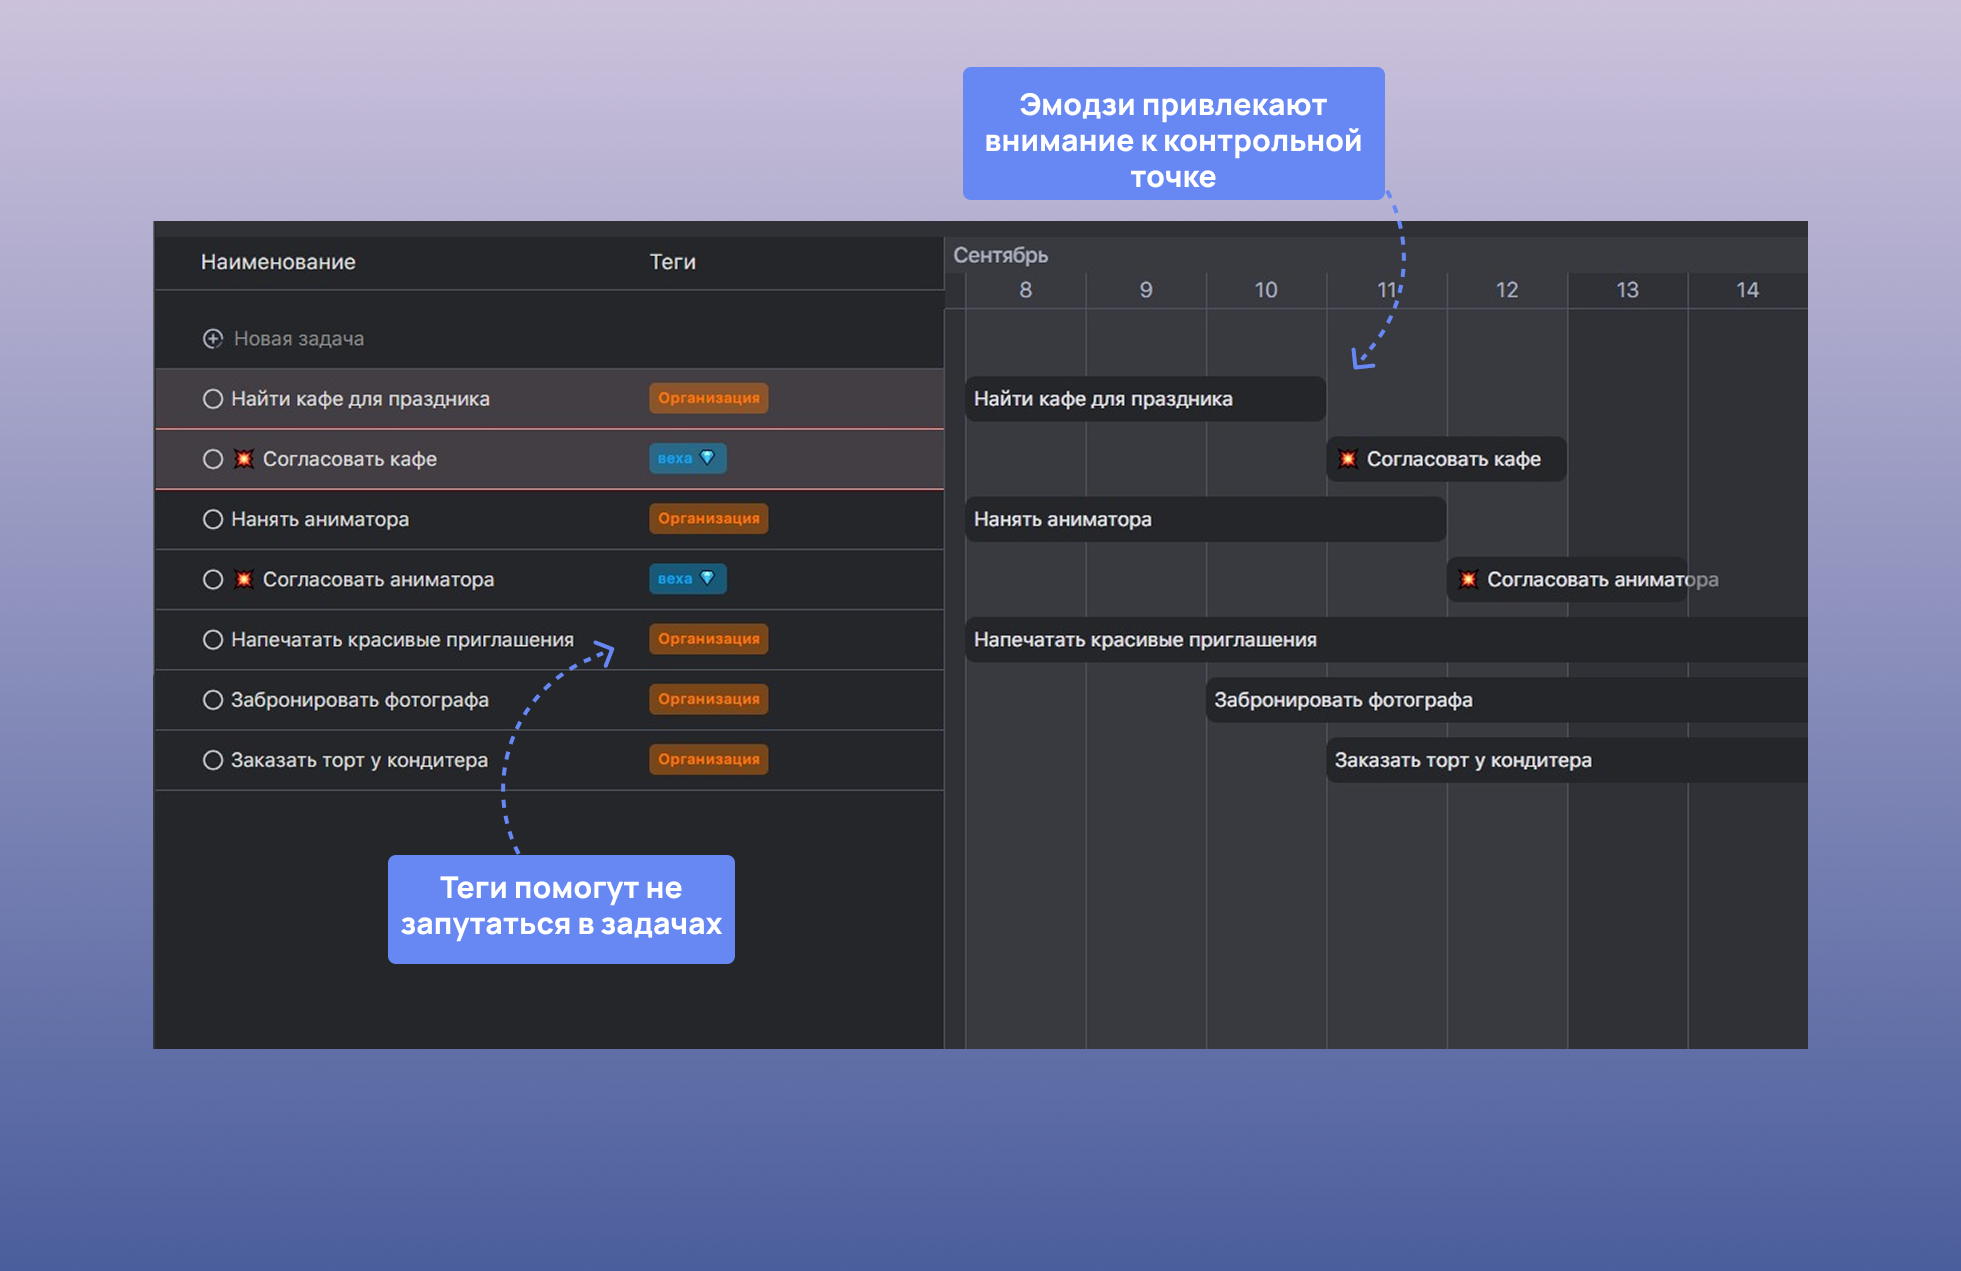Click explosion emoji on Согласовать кафе timeline bar
The image size is (1961, 1271).
[1347, 459]
